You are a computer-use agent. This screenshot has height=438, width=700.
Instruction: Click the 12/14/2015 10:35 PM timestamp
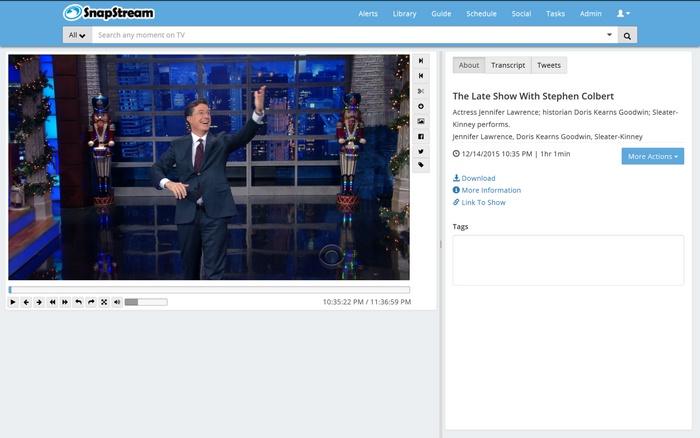(497, 154)
